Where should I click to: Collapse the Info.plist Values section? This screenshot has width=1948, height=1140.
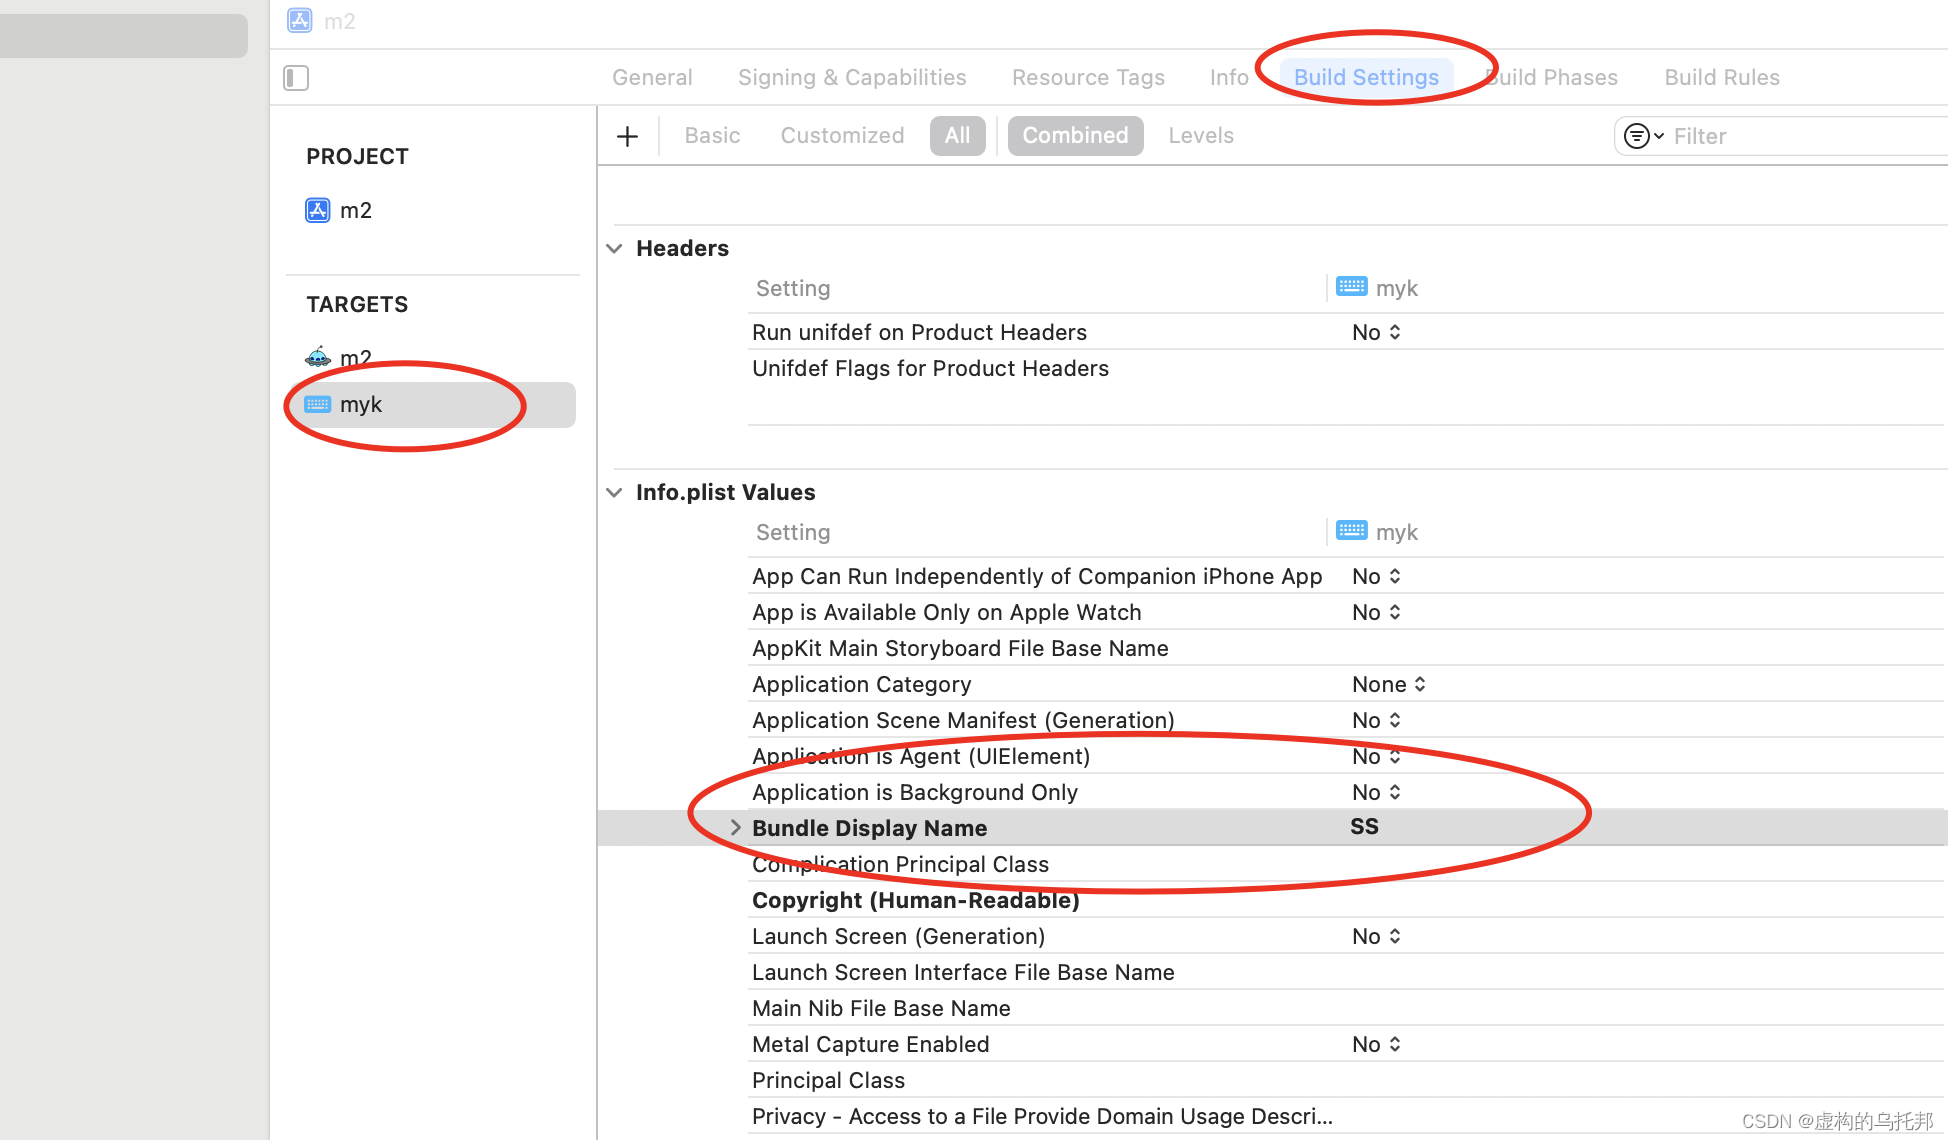615,492
